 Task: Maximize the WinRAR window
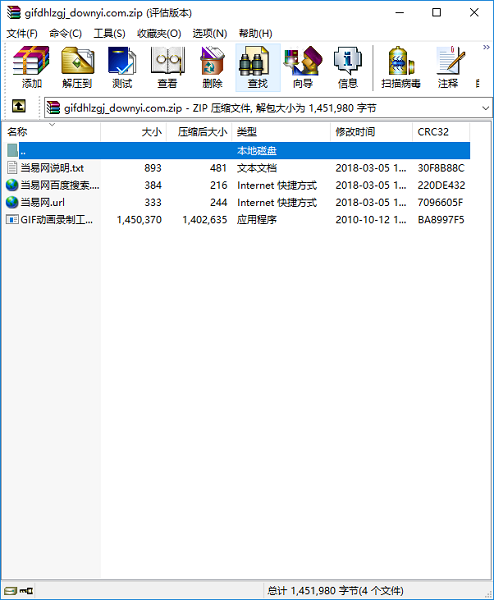[x=436, y=13]
